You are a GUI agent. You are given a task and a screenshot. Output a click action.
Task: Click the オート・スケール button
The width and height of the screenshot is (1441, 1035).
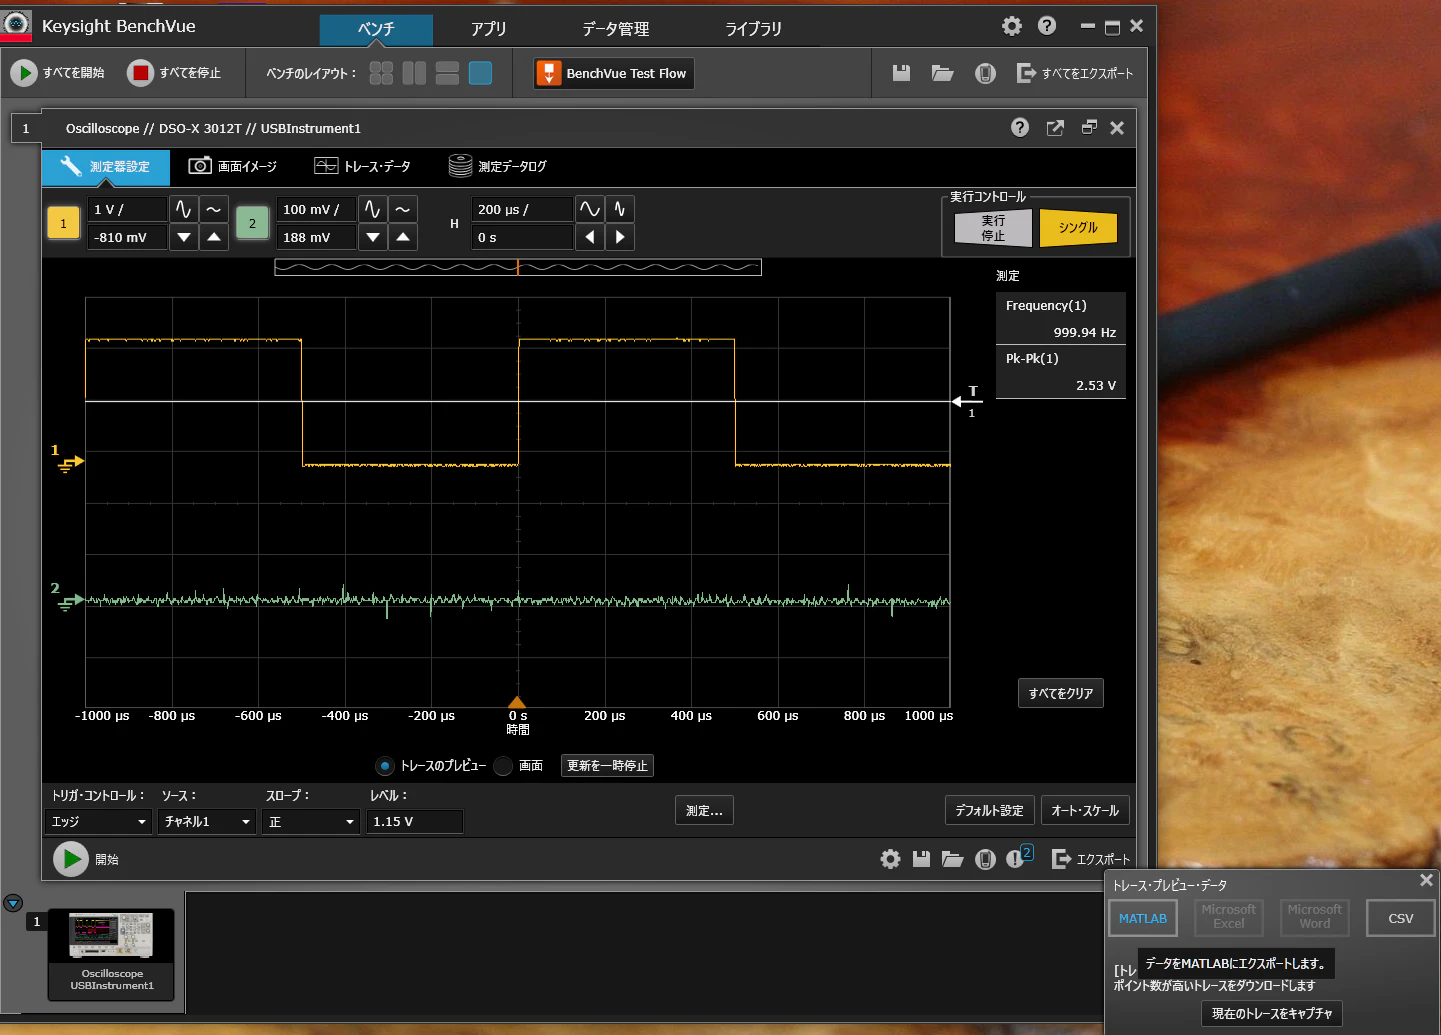[1085, 810]
